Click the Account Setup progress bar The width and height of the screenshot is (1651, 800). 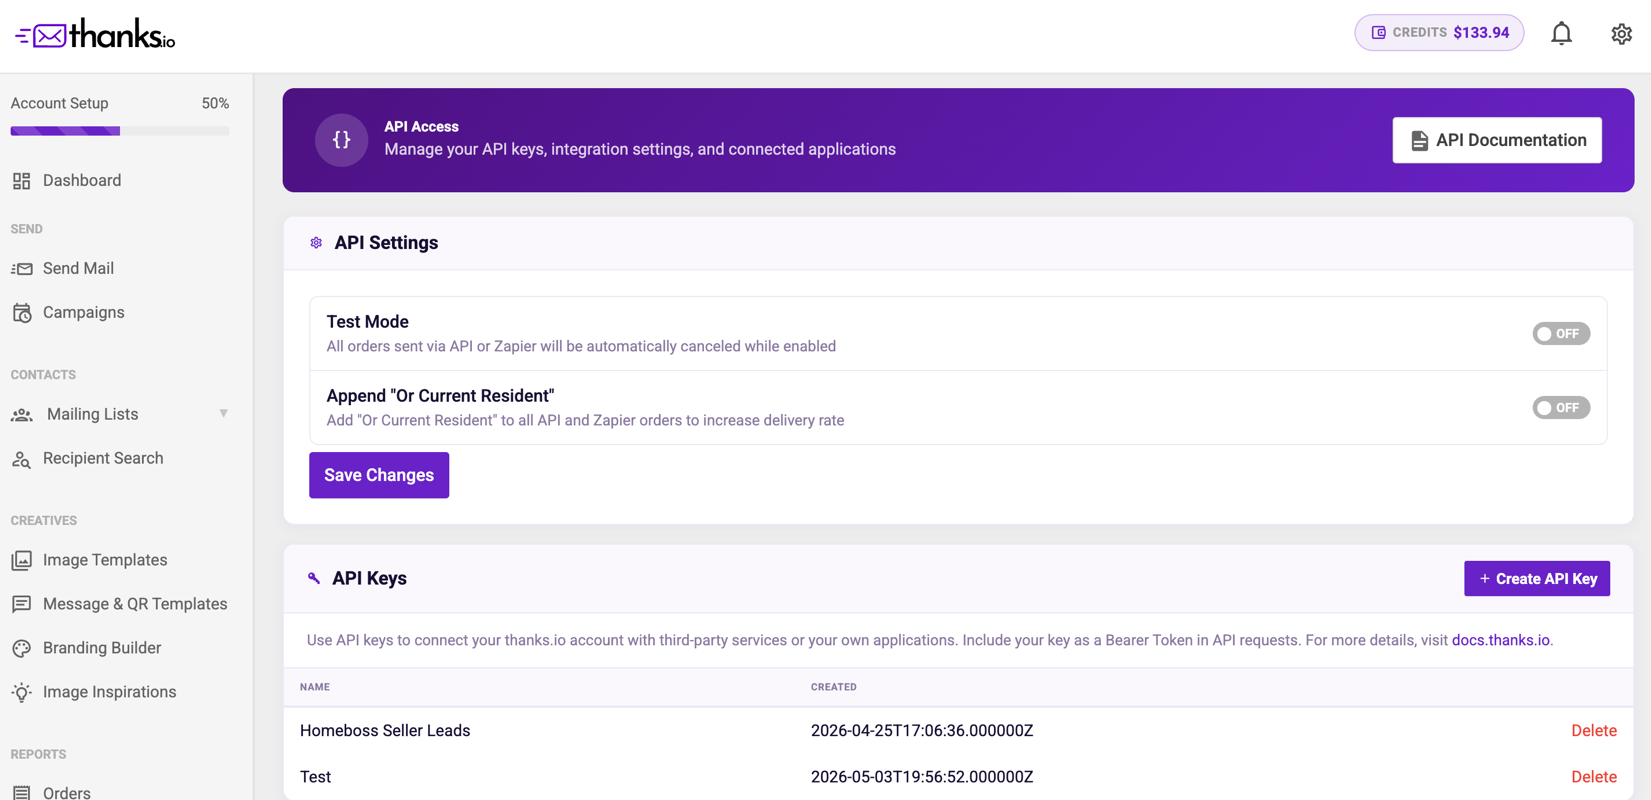tap(120, 131)
